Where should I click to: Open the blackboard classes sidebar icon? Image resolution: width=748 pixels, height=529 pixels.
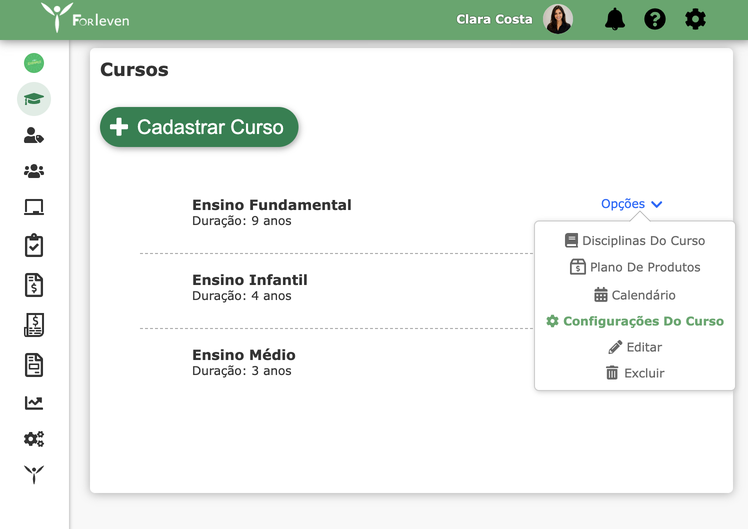pyautogui.click(x=34, y=207)
